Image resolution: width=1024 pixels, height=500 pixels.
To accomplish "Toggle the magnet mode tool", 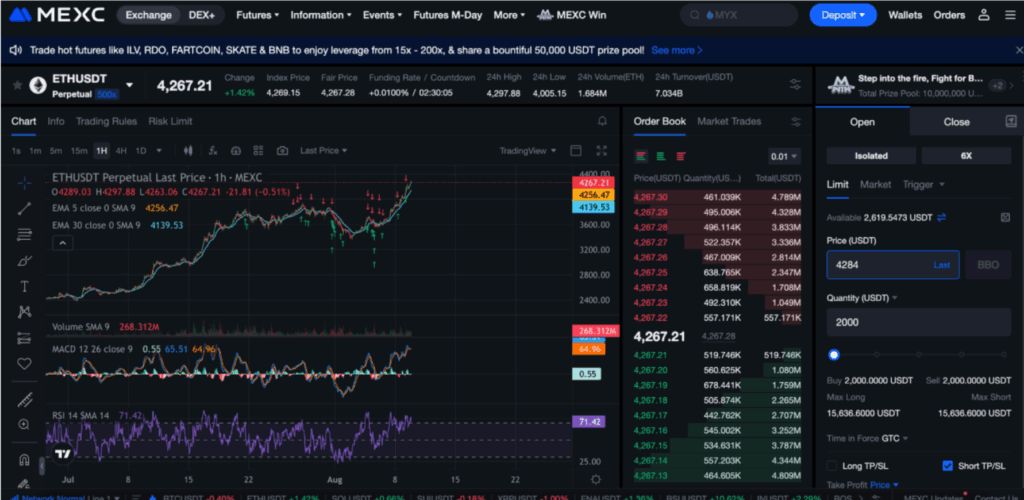I will point(24,460).
